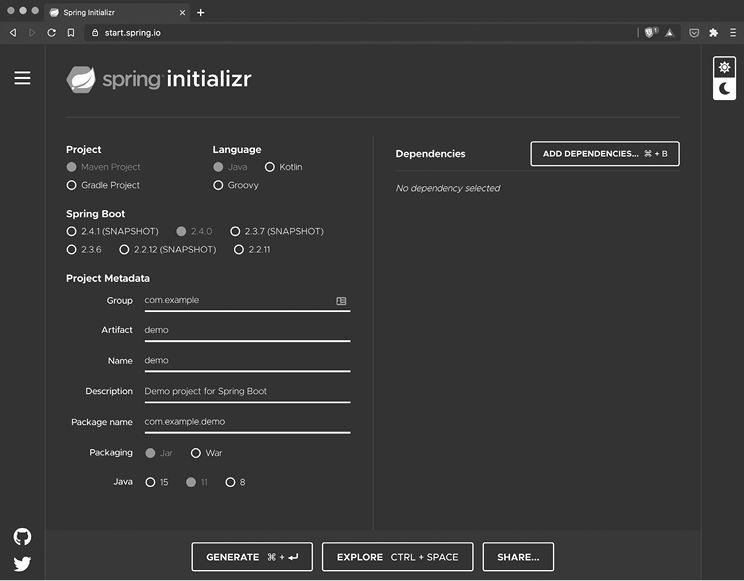Click the Explore button
This screenshot has height=581, width=744.
pyautogui.click(x=397, y=557)
